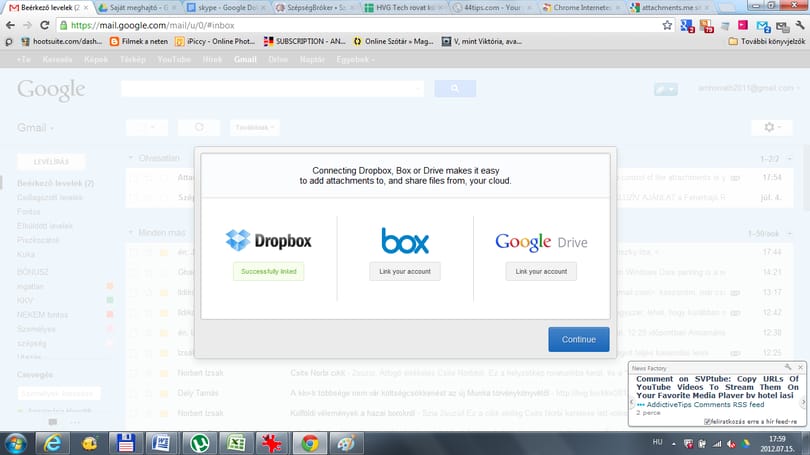Link your Google Drive account
Viewport: 810px width, 455px height.
[x=541, y=272]
